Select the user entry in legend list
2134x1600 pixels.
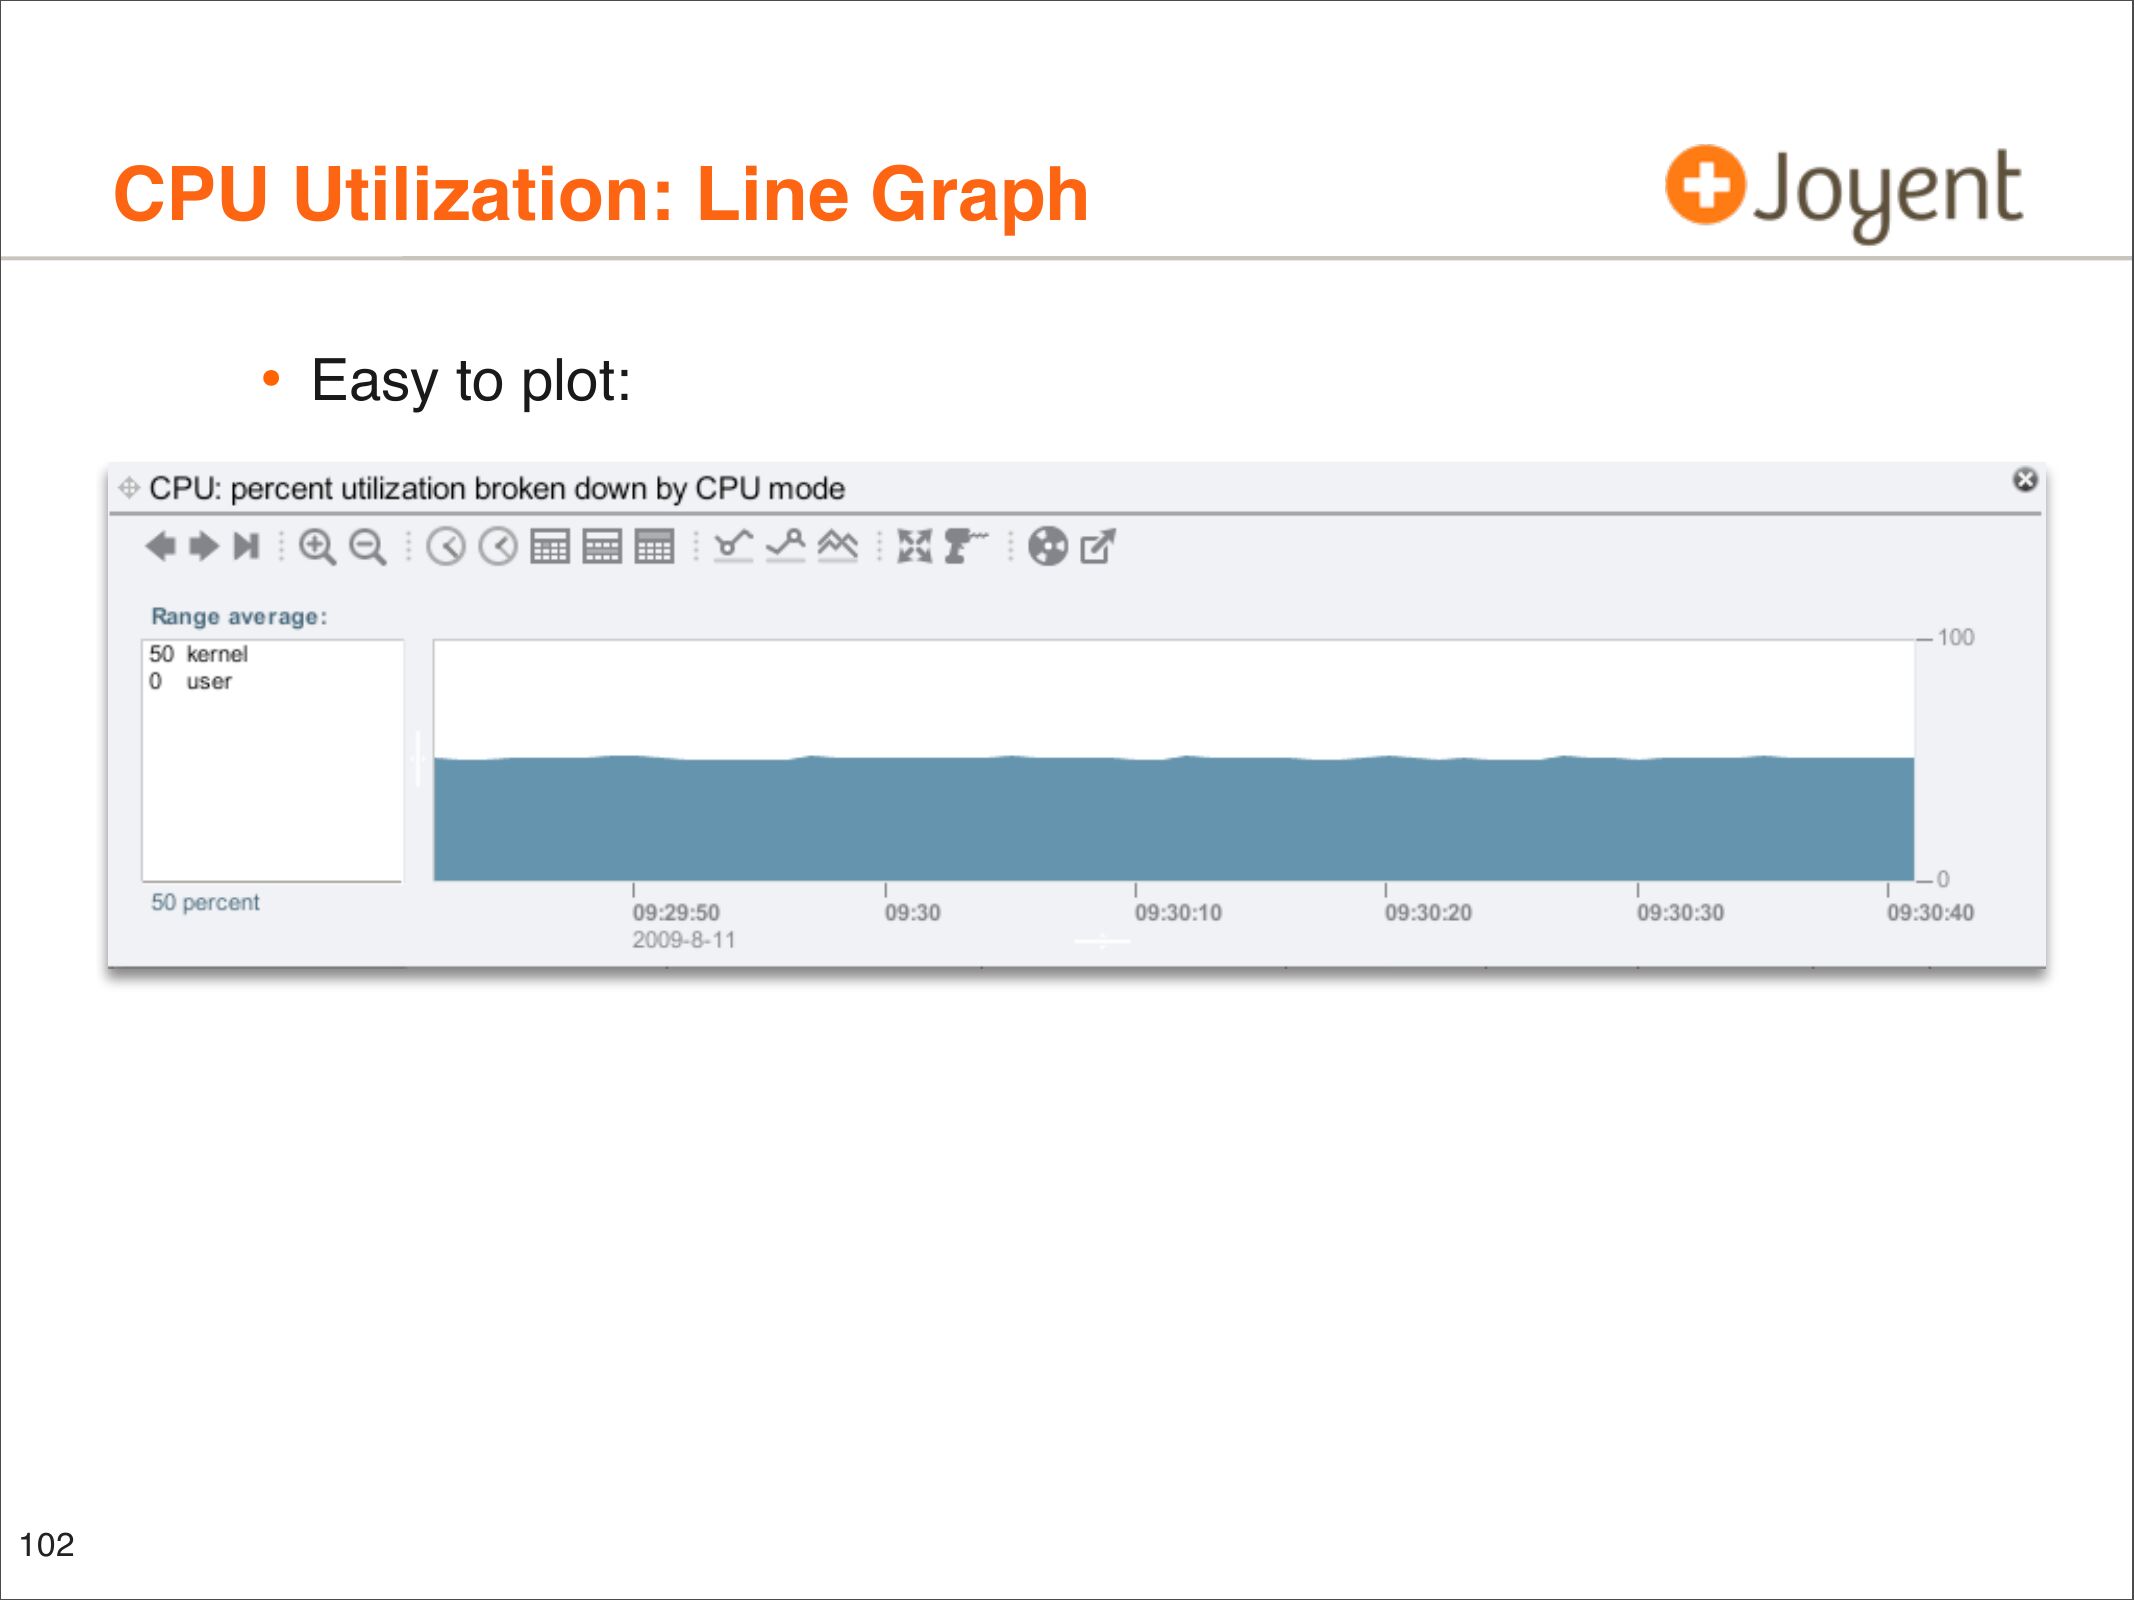click(208, 682)
